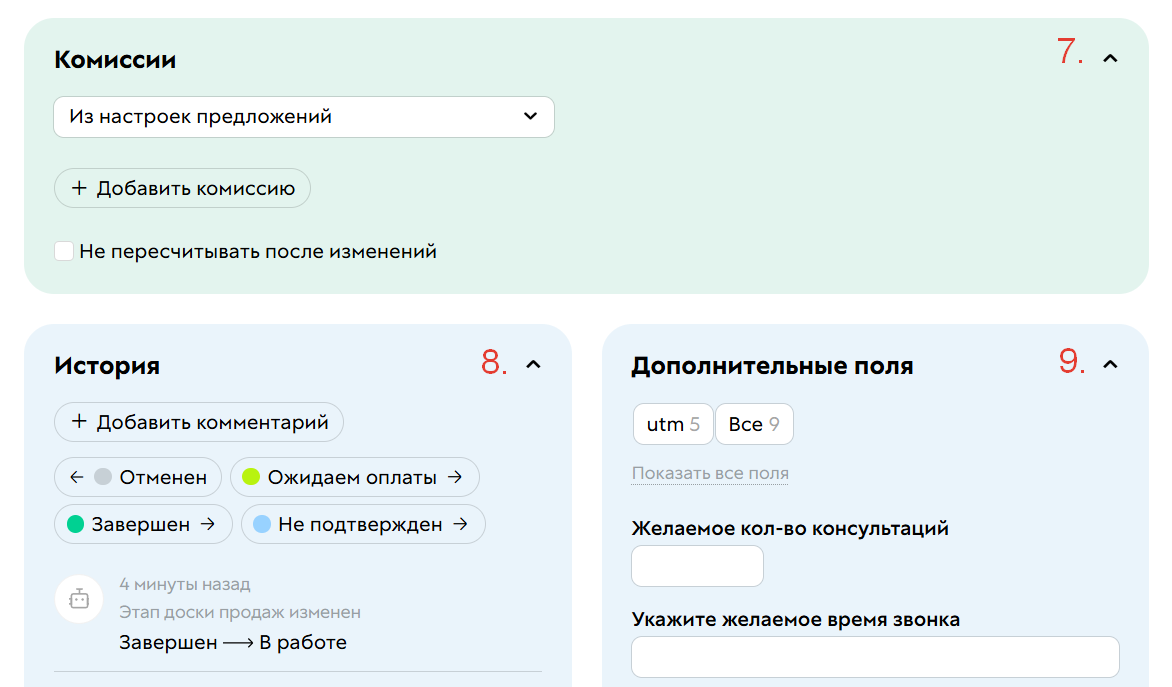Set status to Не подтвержден
The image size is (1172, 687).
click(363, 524)
